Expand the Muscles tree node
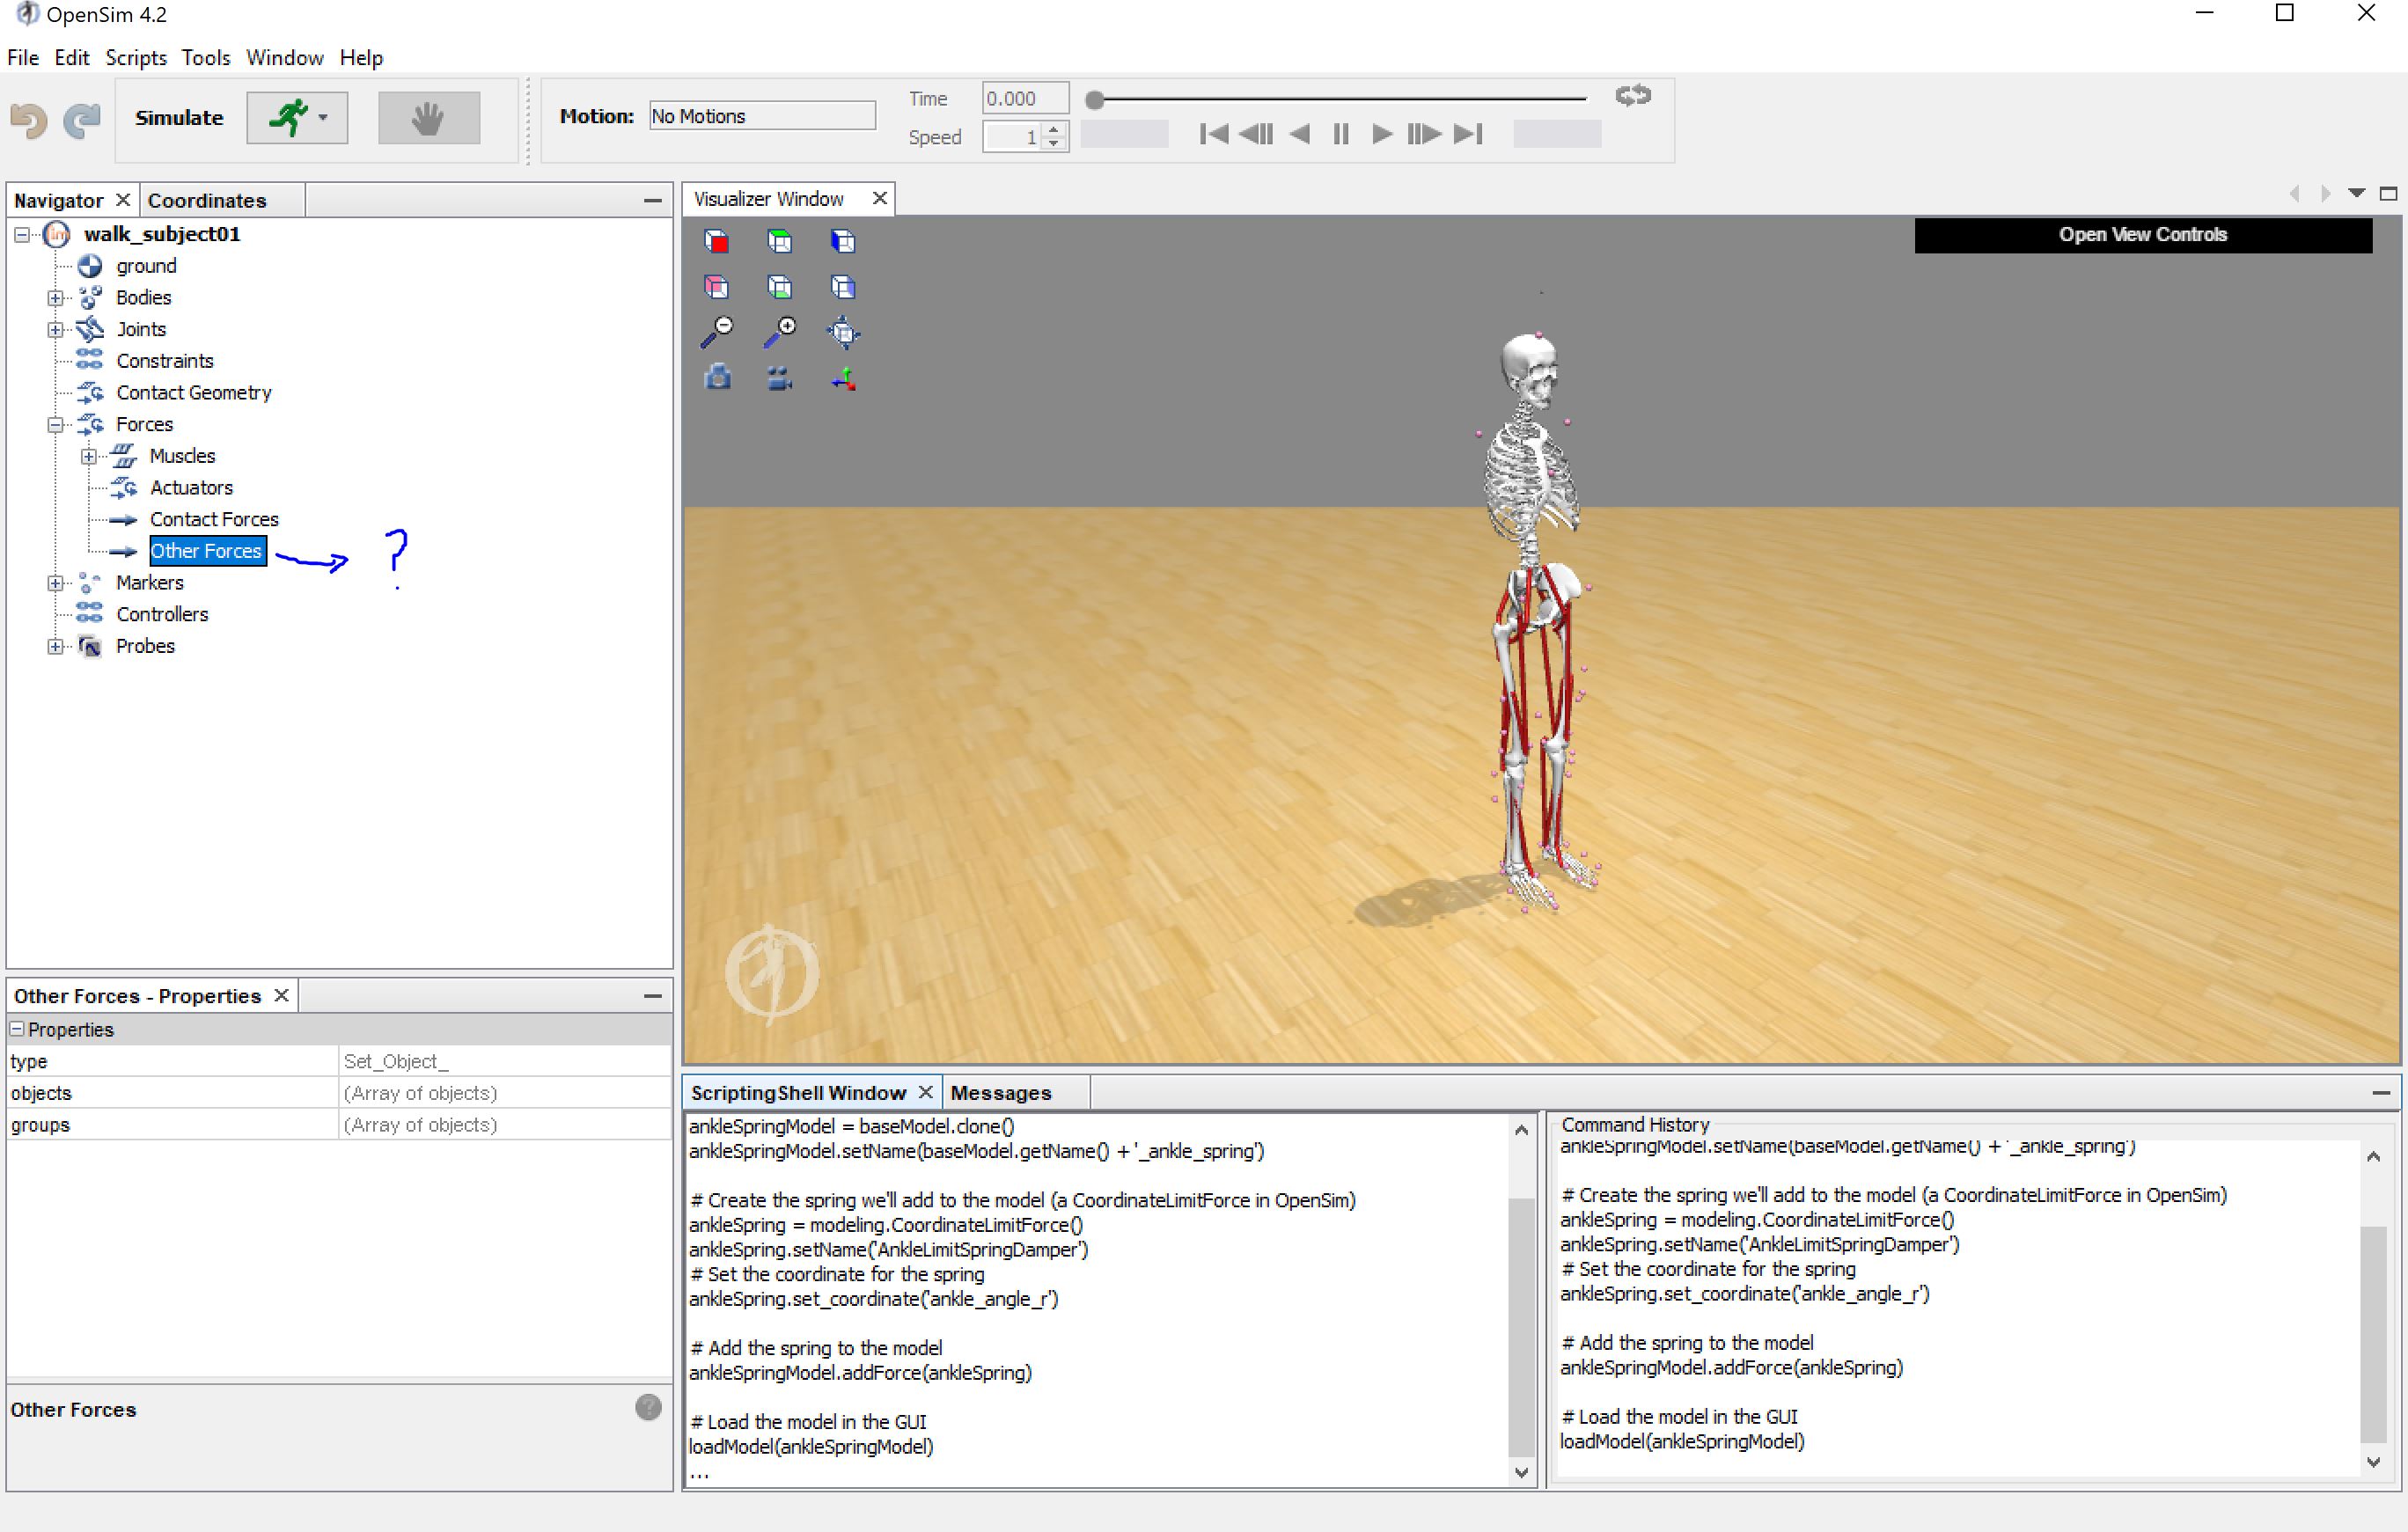Screen dimensions: 2408x1532 (x=88, y=457)
